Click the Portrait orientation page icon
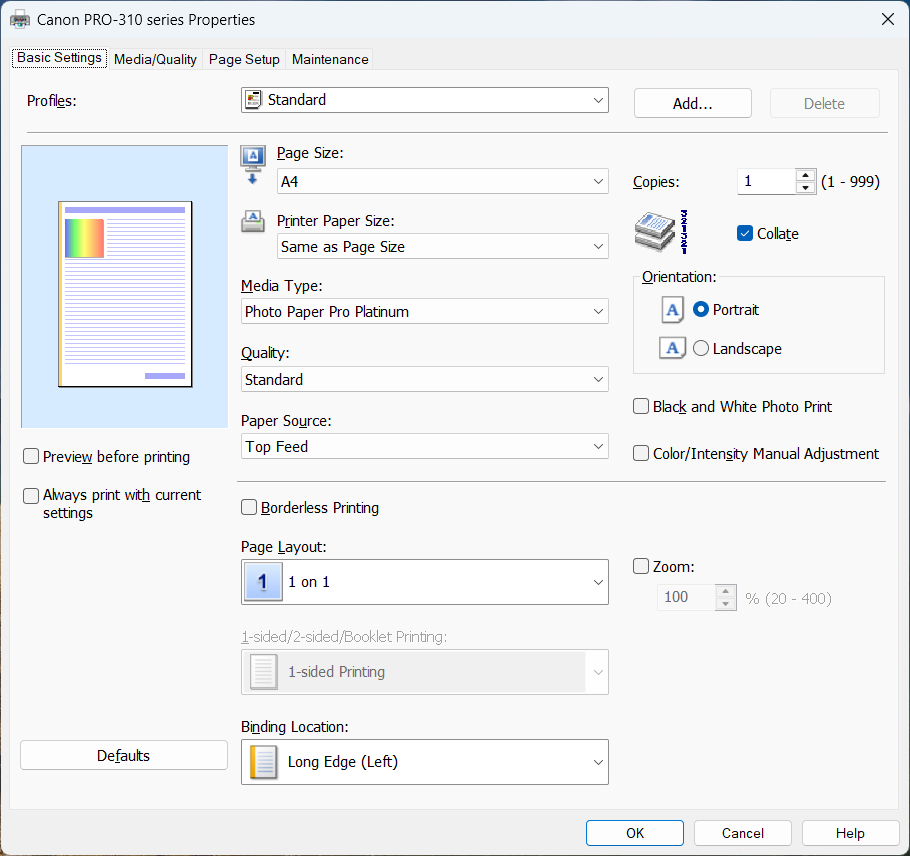This screenshot has height=856, width=910. [672, 310]
